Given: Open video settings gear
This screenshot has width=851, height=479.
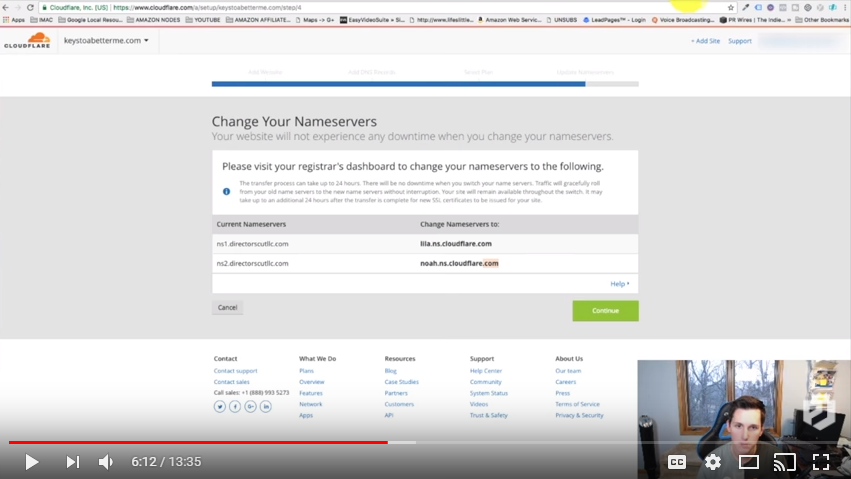Looking at the screenshot, I should (x=713, y=462).
